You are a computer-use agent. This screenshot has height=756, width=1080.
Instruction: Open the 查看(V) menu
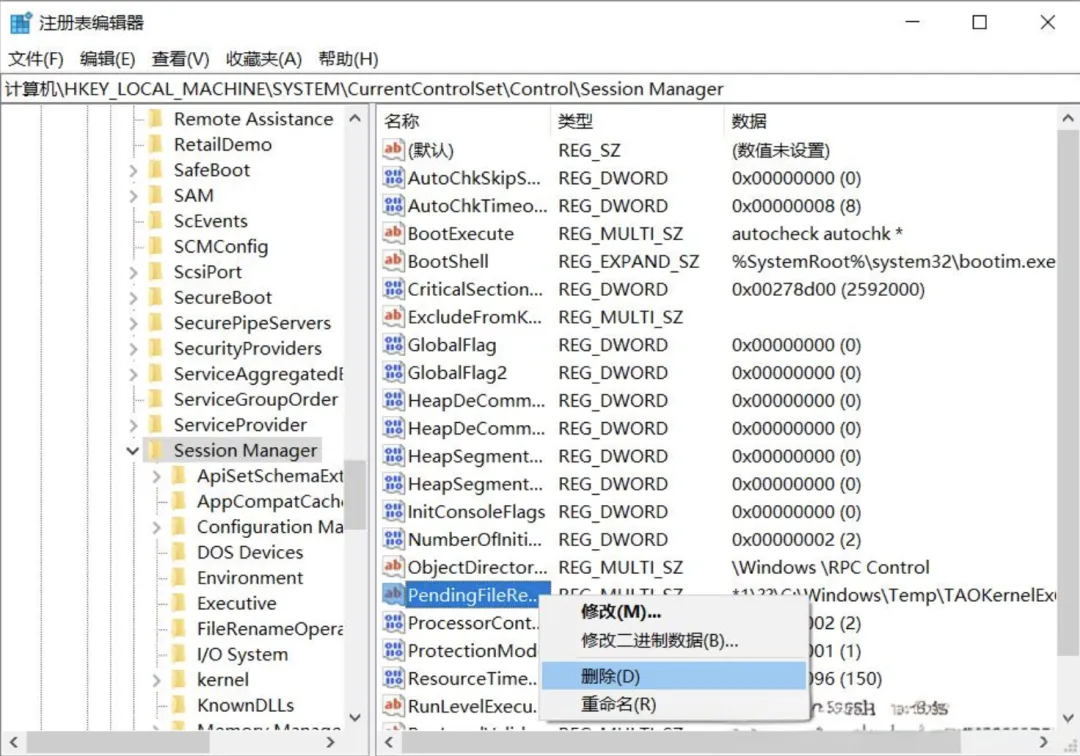(180, 59)
